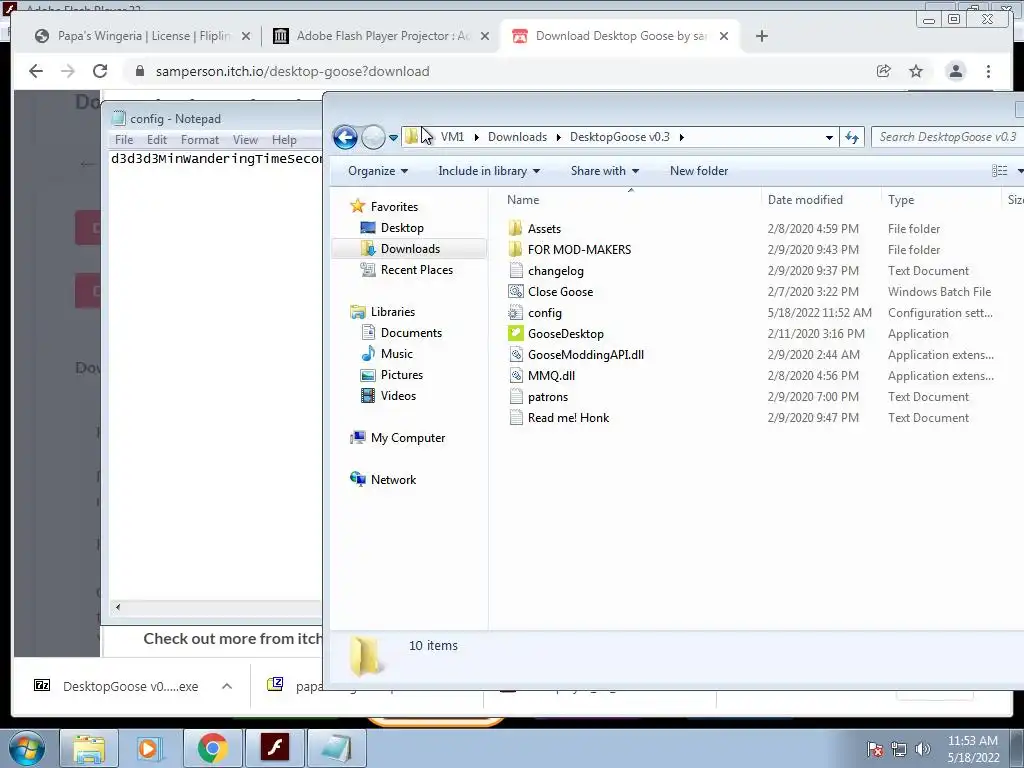The height and width of the screenshot is (768, 1024).
Task: Switch to Adobe Flash Player Projector tab
Action: (x=382, y=36)
